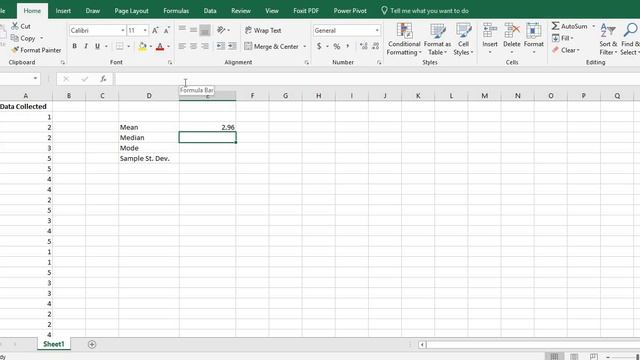Click inside the formula bar

[x=376, y=79]
